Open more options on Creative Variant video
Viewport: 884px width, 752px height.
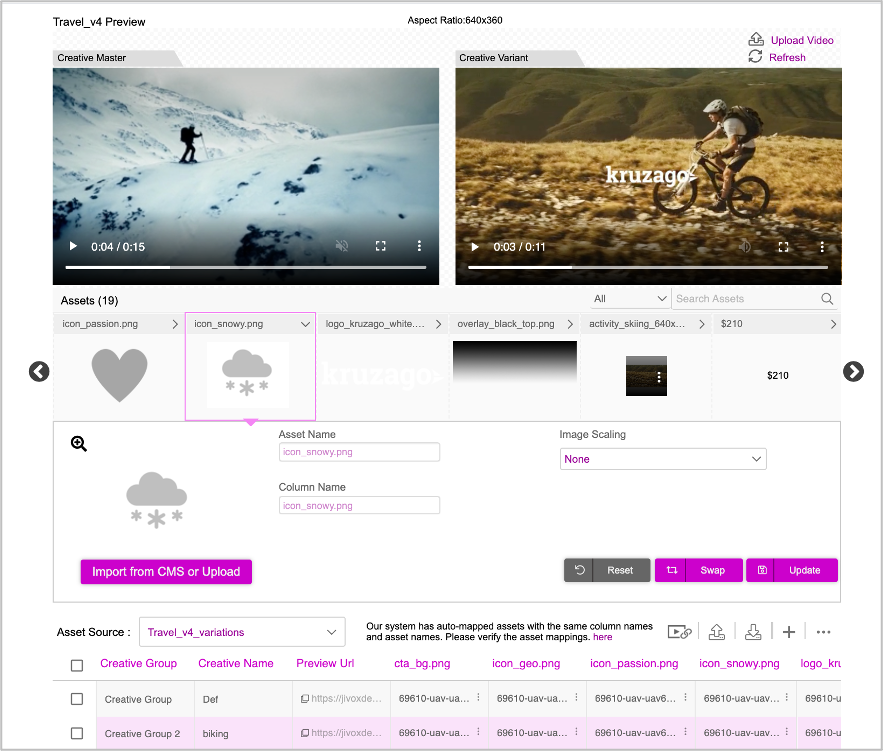(x=822, y=247)
